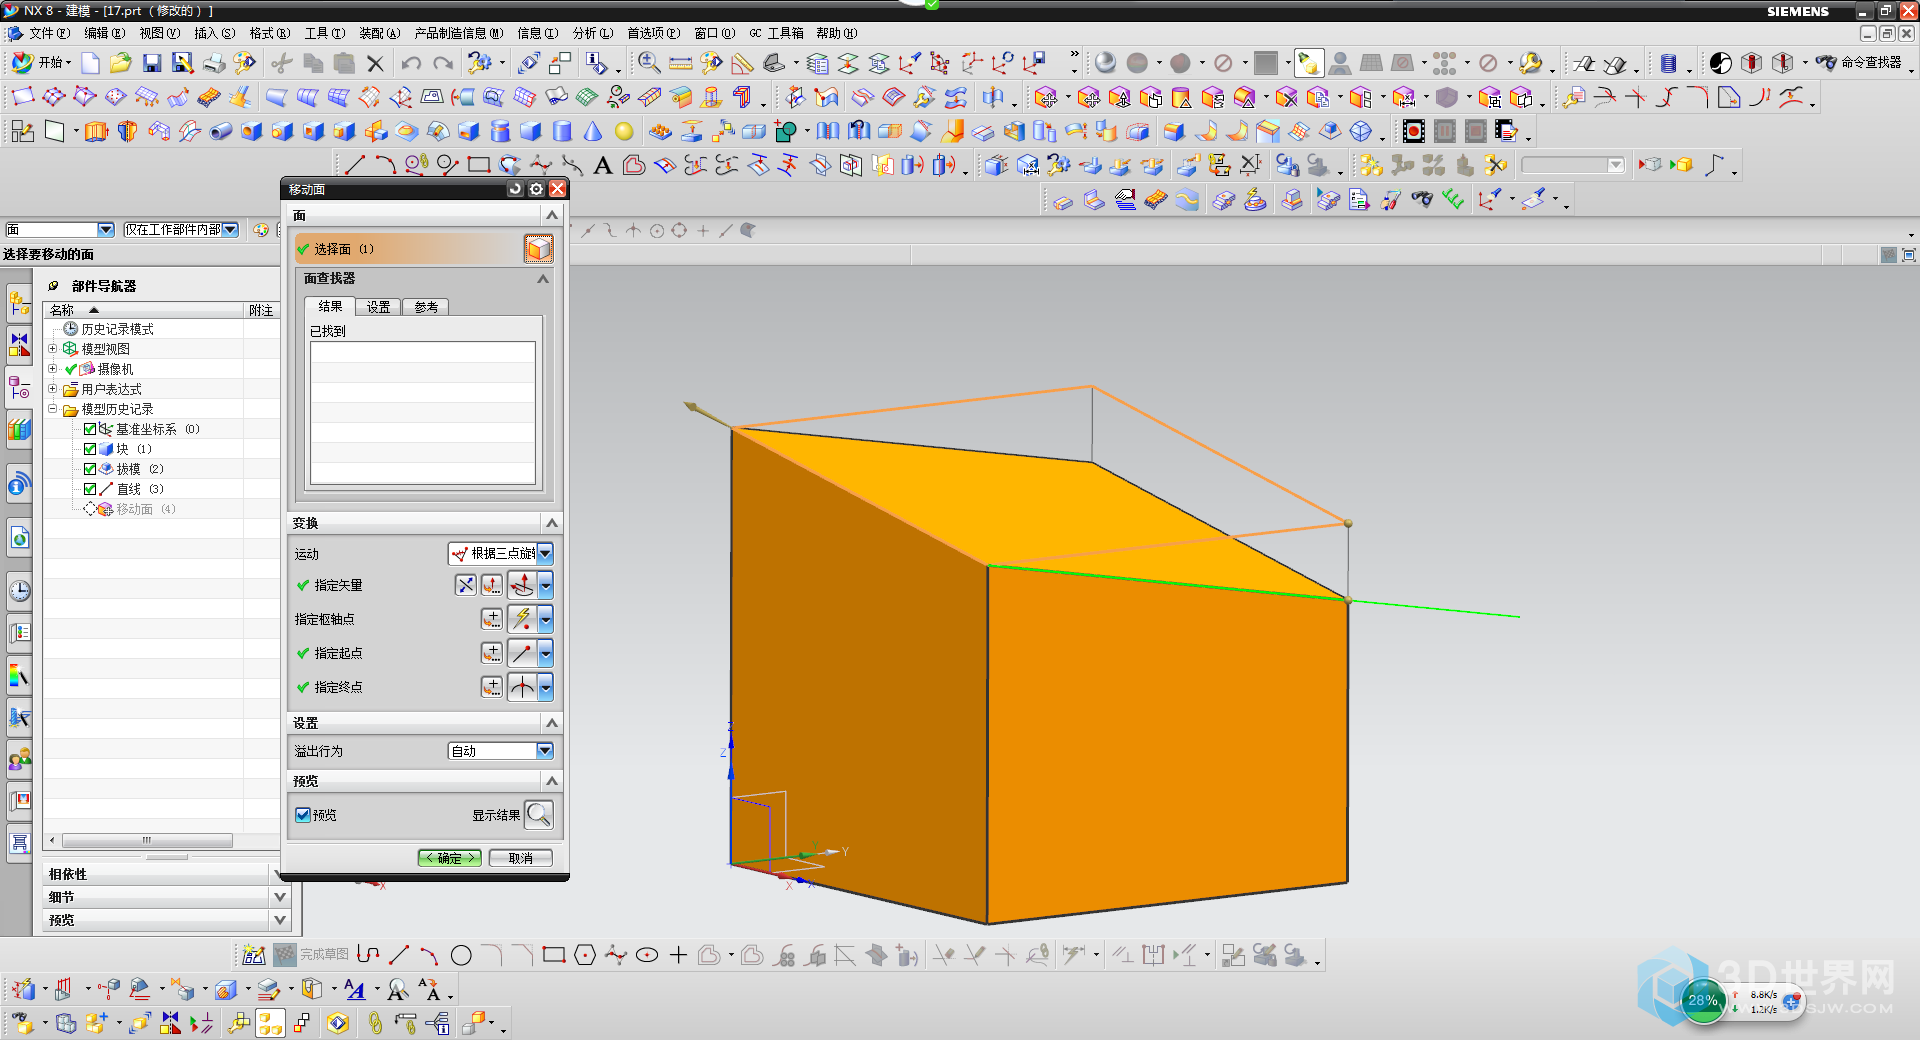Collapse the 面查找器 section
Screen dimensions: 1920x1040
543,279
